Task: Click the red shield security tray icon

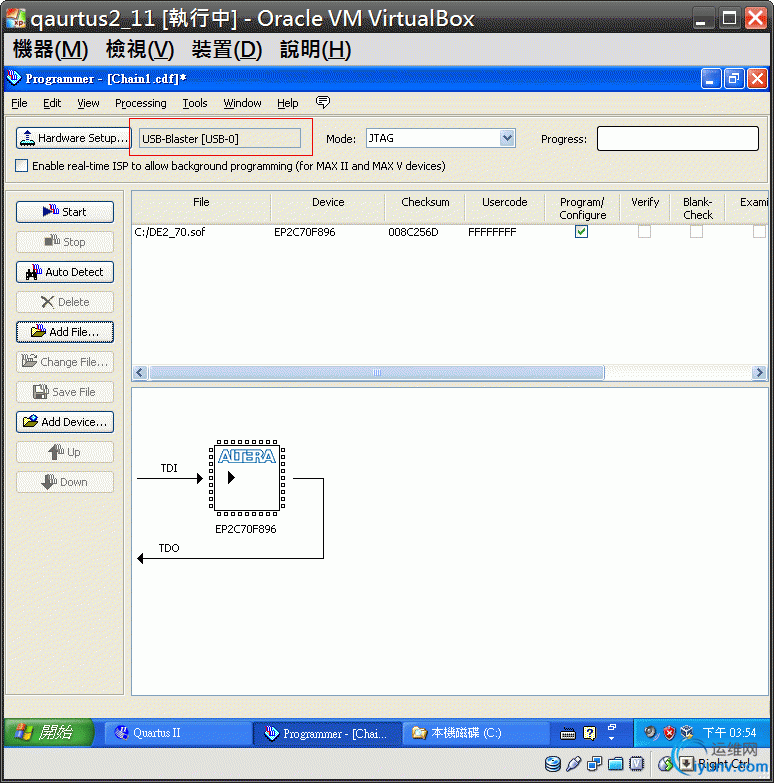Action: click(669, 733)
